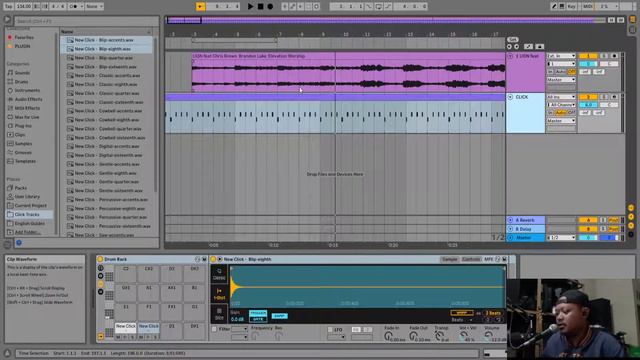Toggle the yellow Follow playback button
The width and height of the screenshot is (640, 360).
coord(200,7)
